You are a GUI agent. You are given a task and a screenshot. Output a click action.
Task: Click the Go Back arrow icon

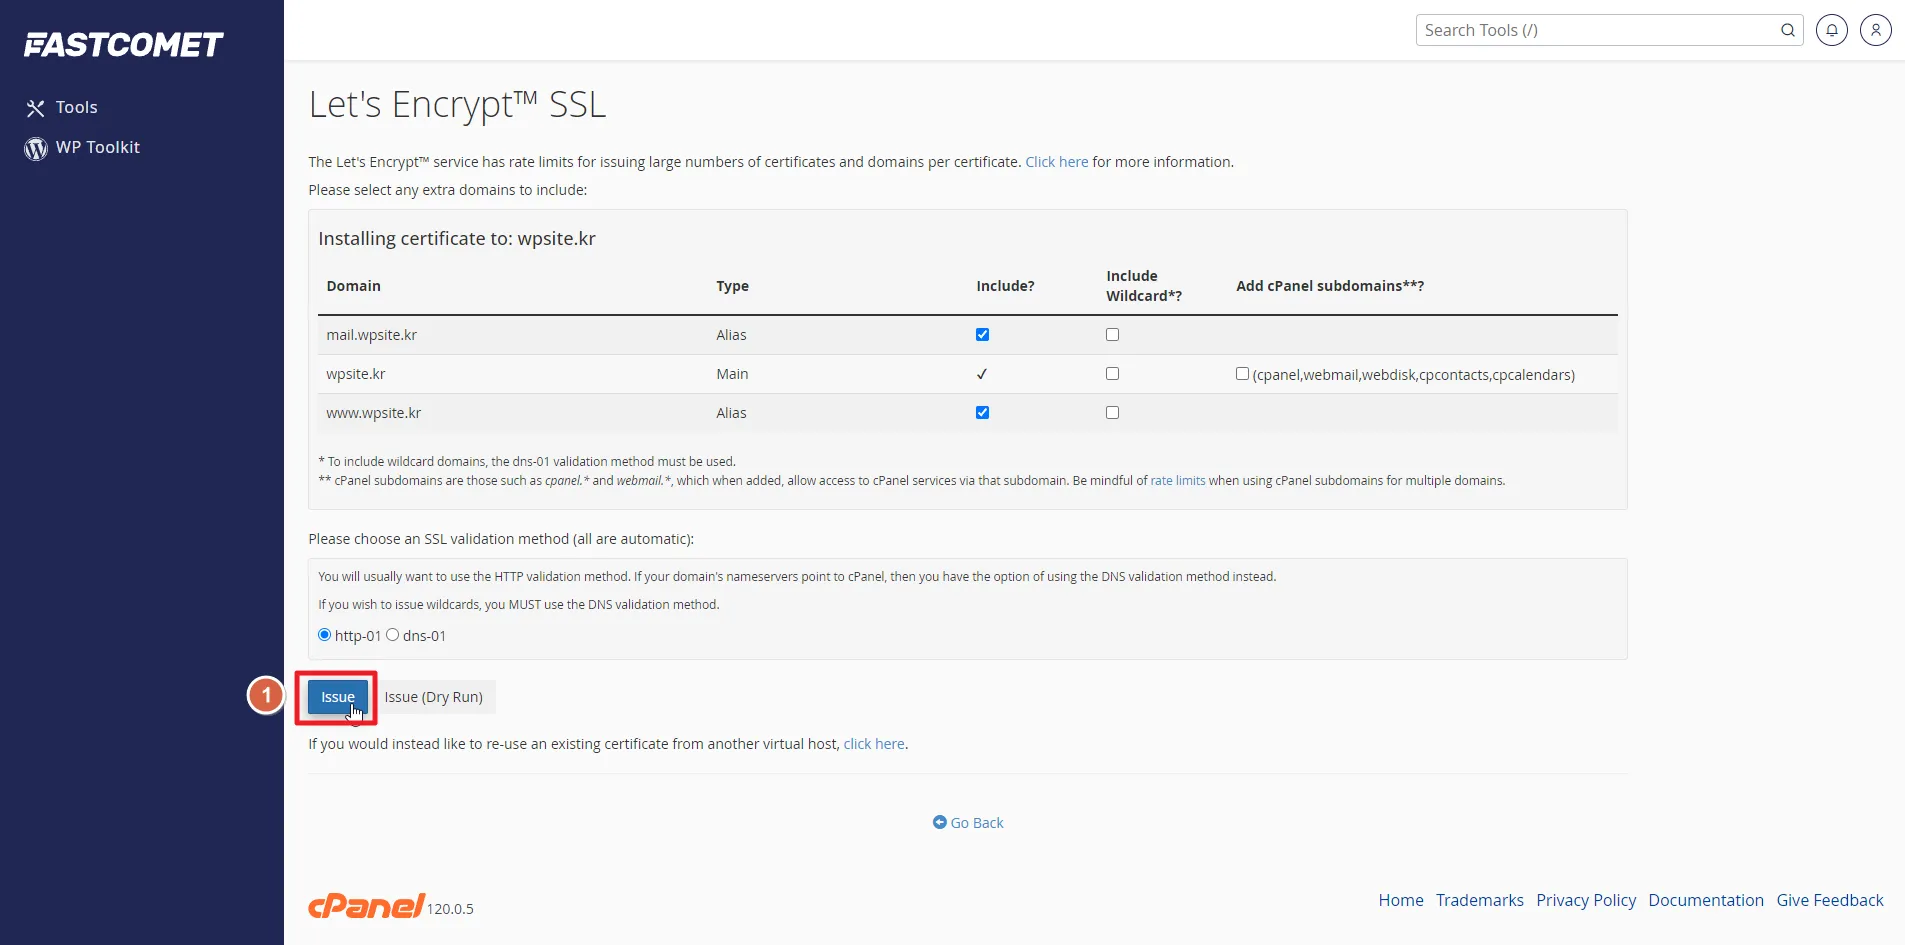[x=939, y=822]
